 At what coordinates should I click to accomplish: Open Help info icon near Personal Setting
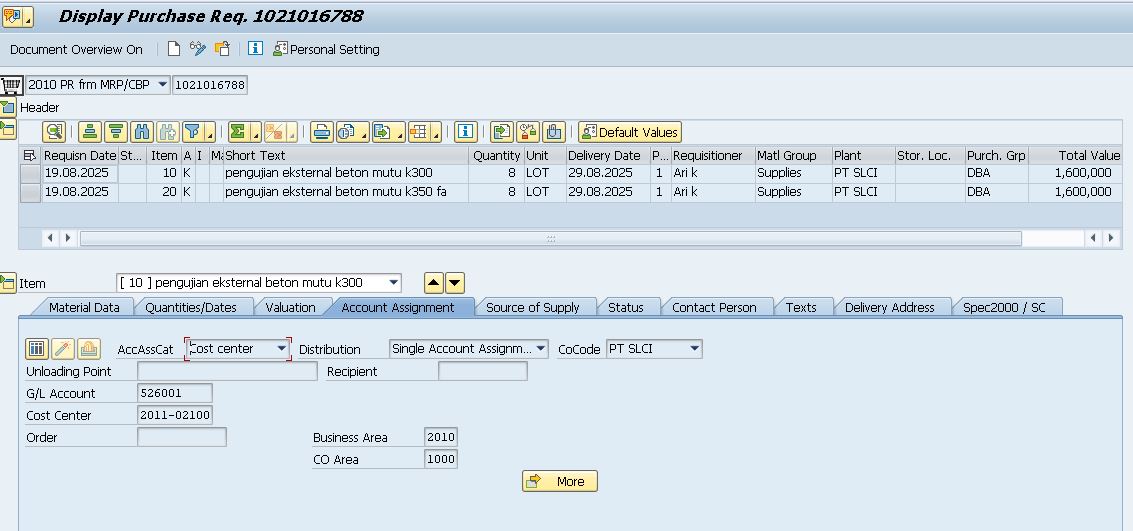255,49
